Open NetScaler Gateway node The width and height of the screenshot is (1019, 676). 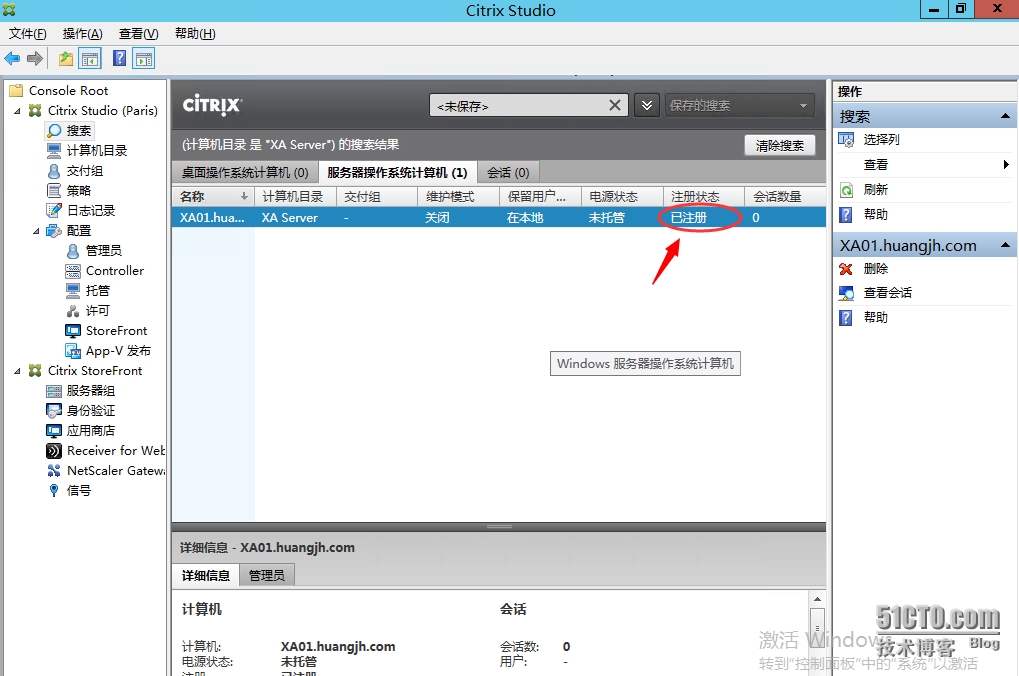tap(107, 471)
